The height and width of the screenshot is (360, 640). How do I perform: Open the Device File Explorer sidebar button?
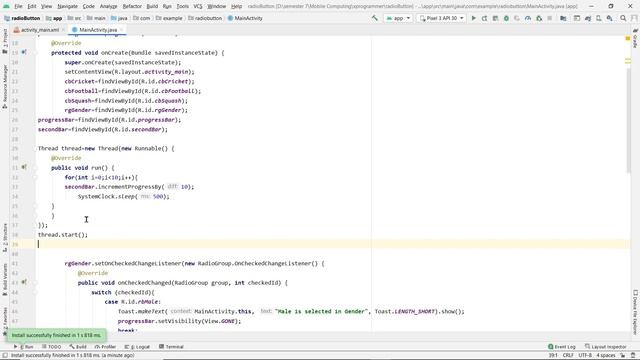point(635,312)
